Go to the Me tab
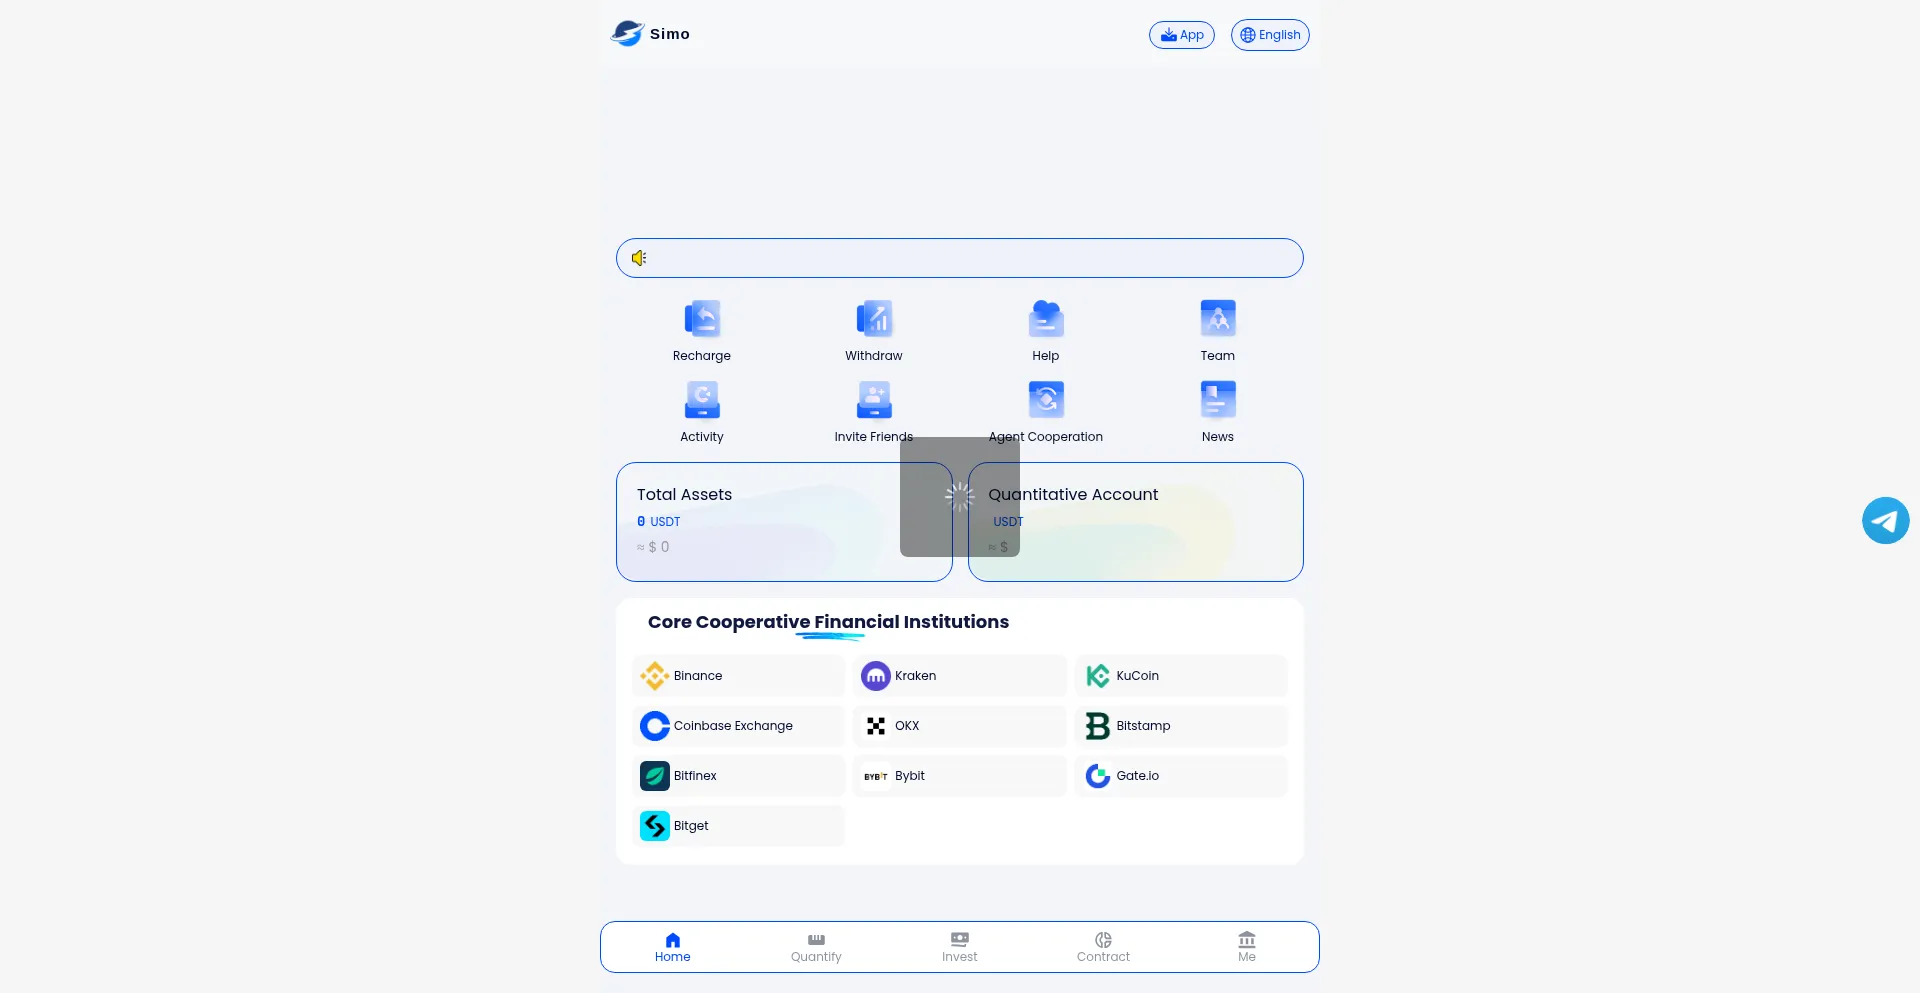This screenshot has height=993, width=1920. (x=1246, y=947)
